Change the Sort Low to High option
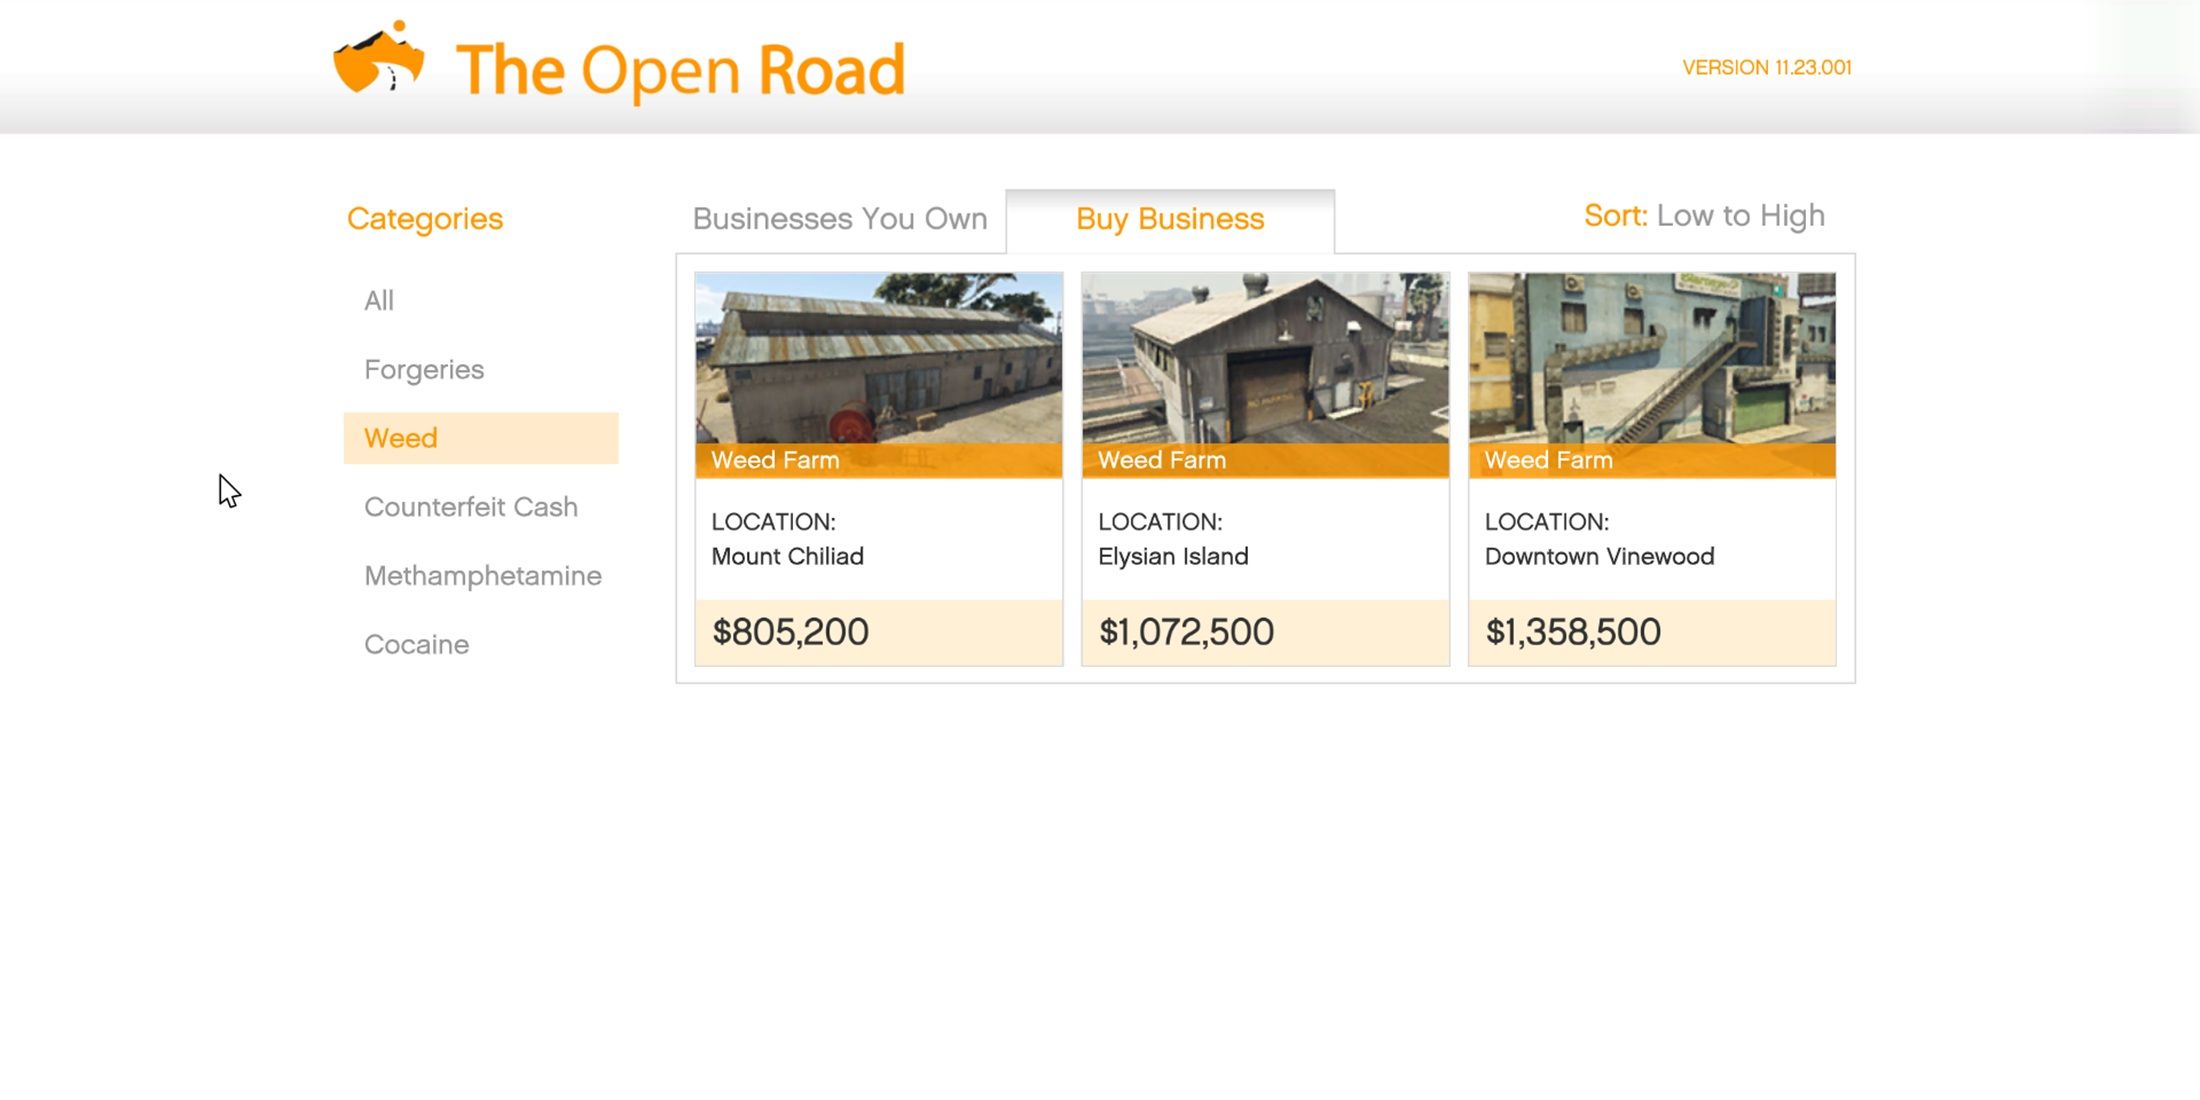This screenshot has width=2200, height=1100. tap(1704, 215)
